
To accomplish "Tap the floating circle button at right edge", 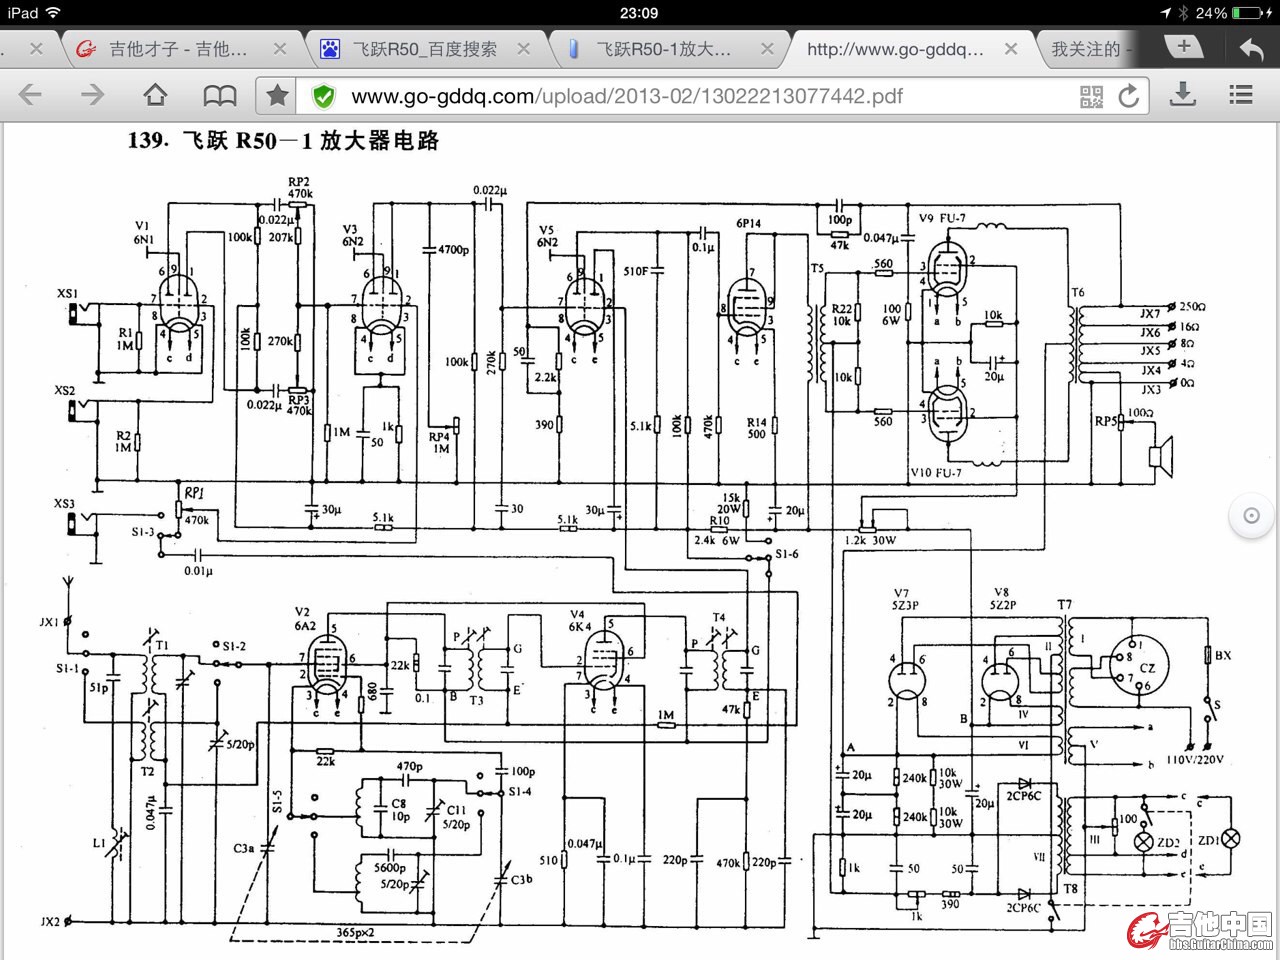I will tap(1251, 516).
